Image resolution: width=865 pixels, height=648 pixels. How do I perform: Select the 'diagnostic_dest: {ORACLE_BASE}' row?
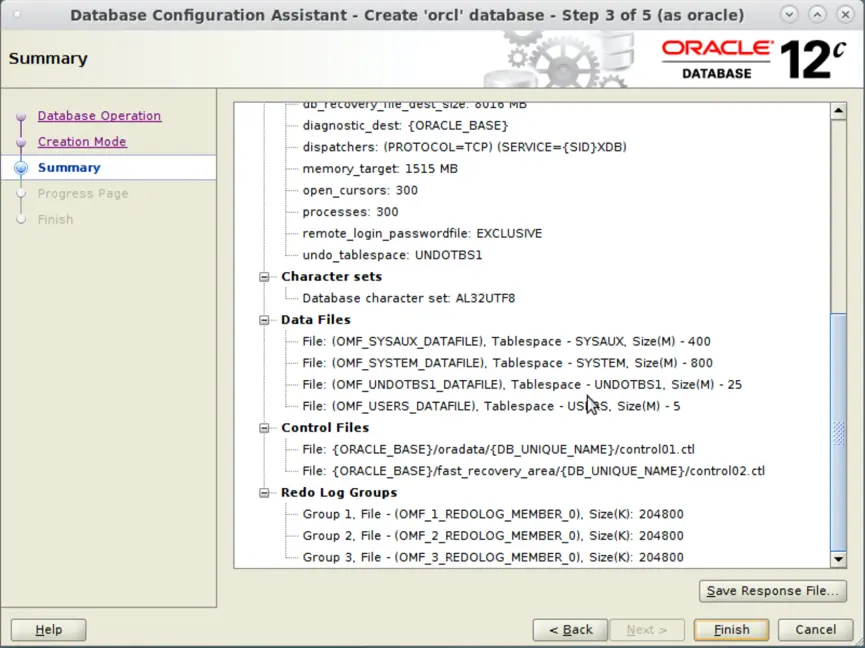click(405, 126)
